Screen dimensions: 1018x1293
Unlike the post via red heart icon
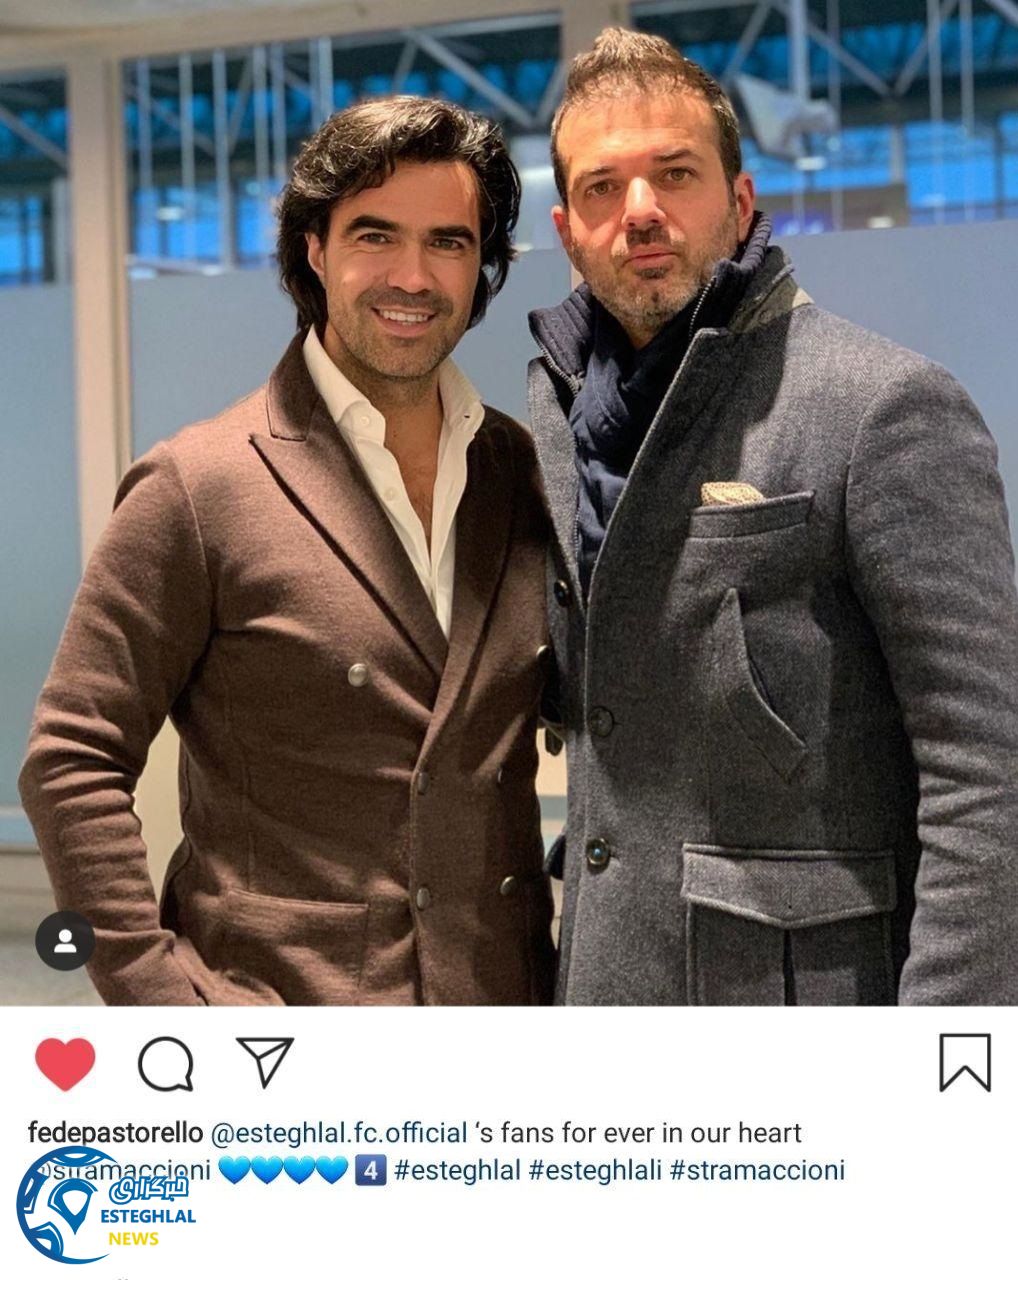65,1063
